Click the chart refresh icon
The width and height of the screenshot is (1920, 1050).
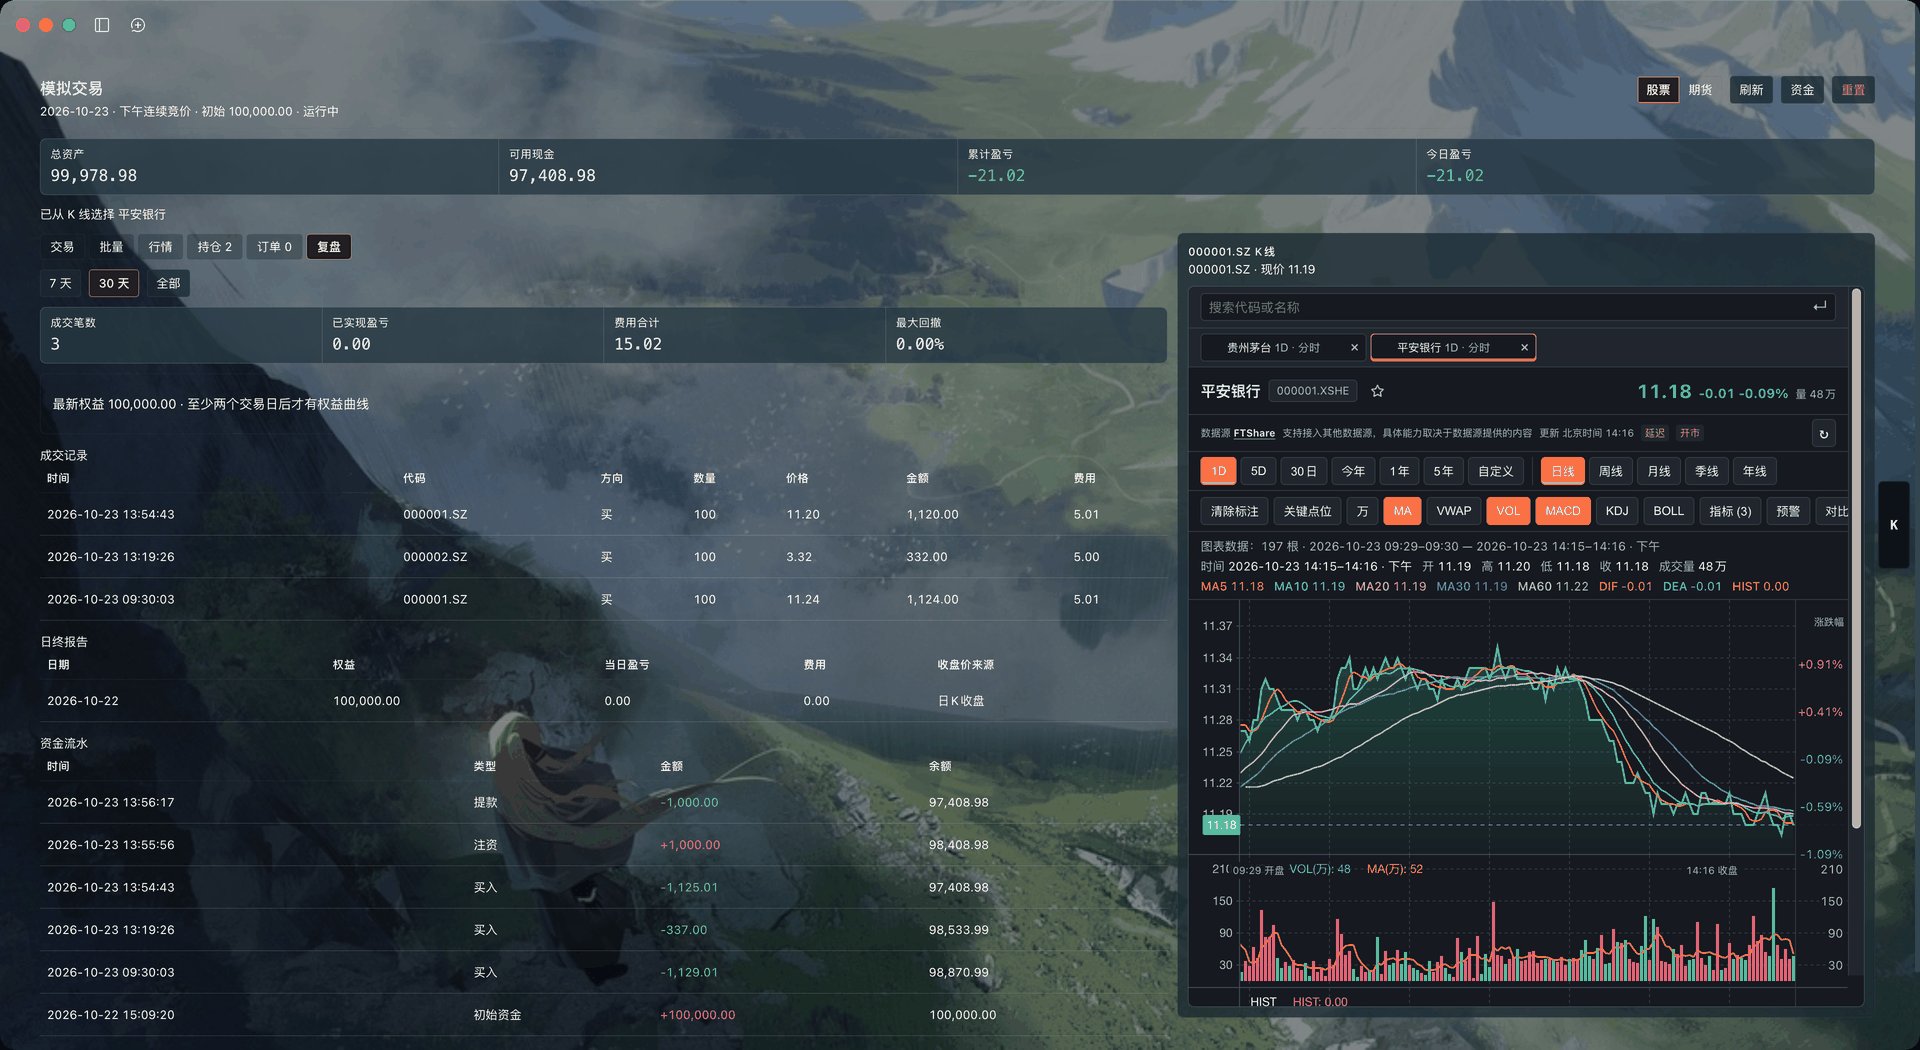(1823, 434)
